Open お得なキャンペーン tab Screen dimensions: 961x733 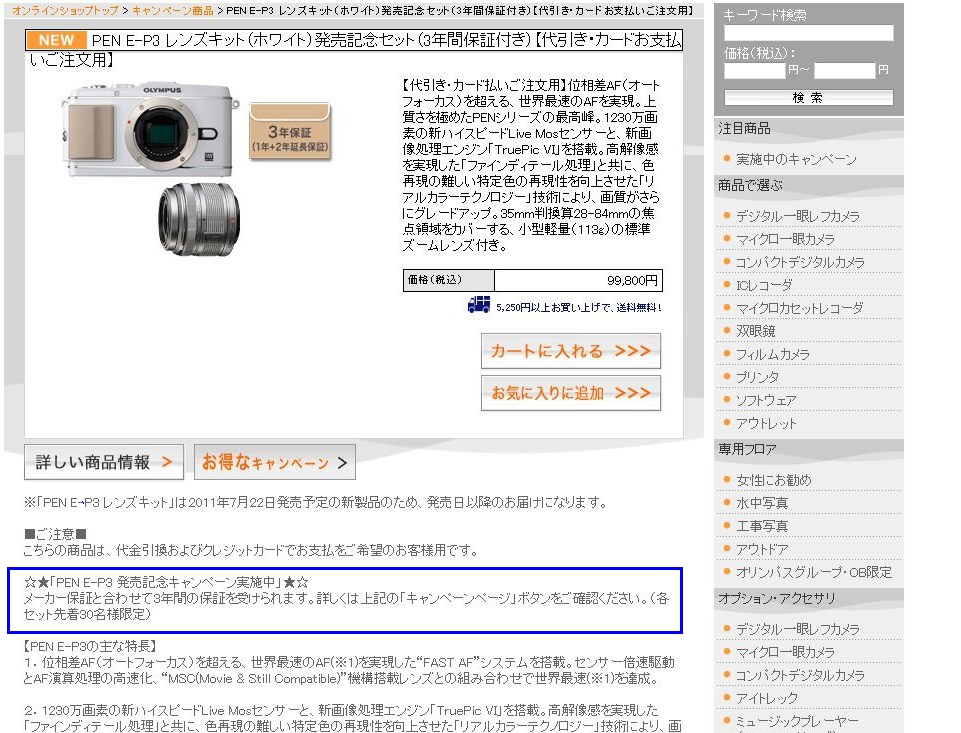coord(275,462)
